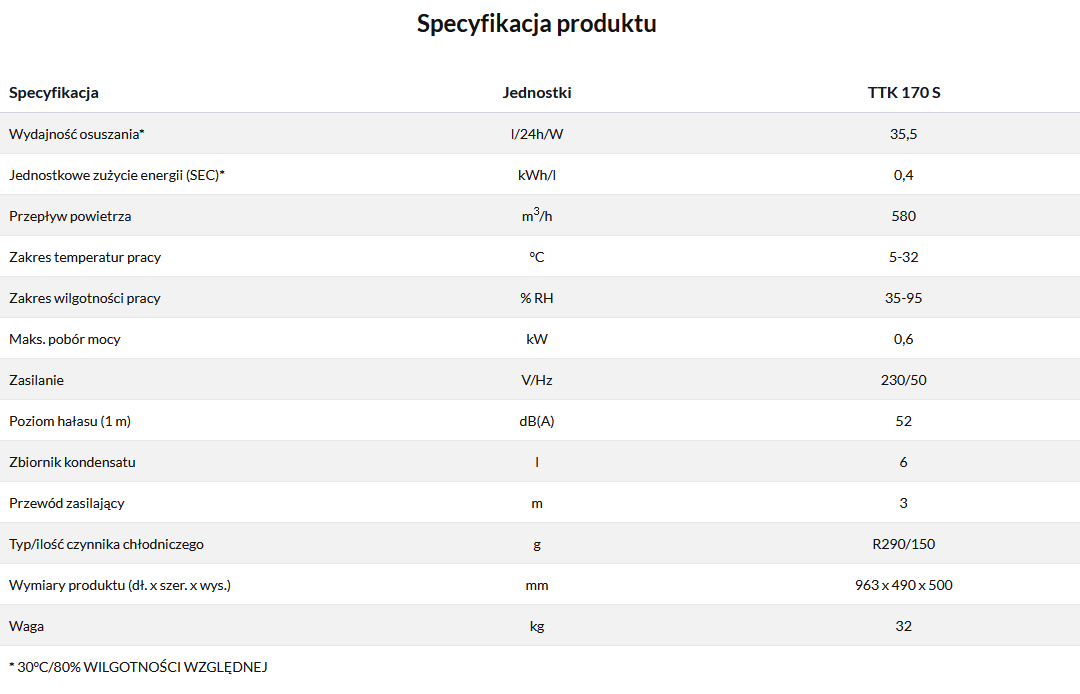Click the 580 airflow value
Viewport: 1080px width, 694px height.
tap(904, 216)
